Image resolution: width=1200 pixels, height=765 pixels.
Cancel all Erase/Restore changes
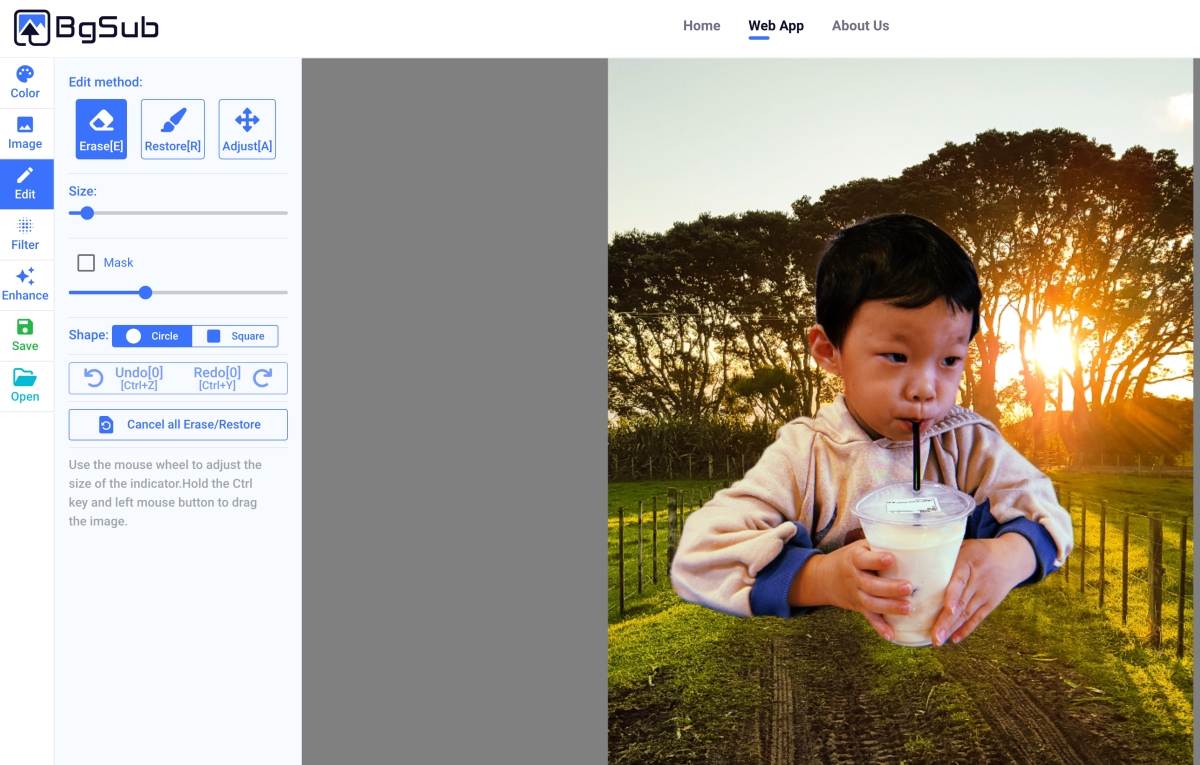point(178,425)
